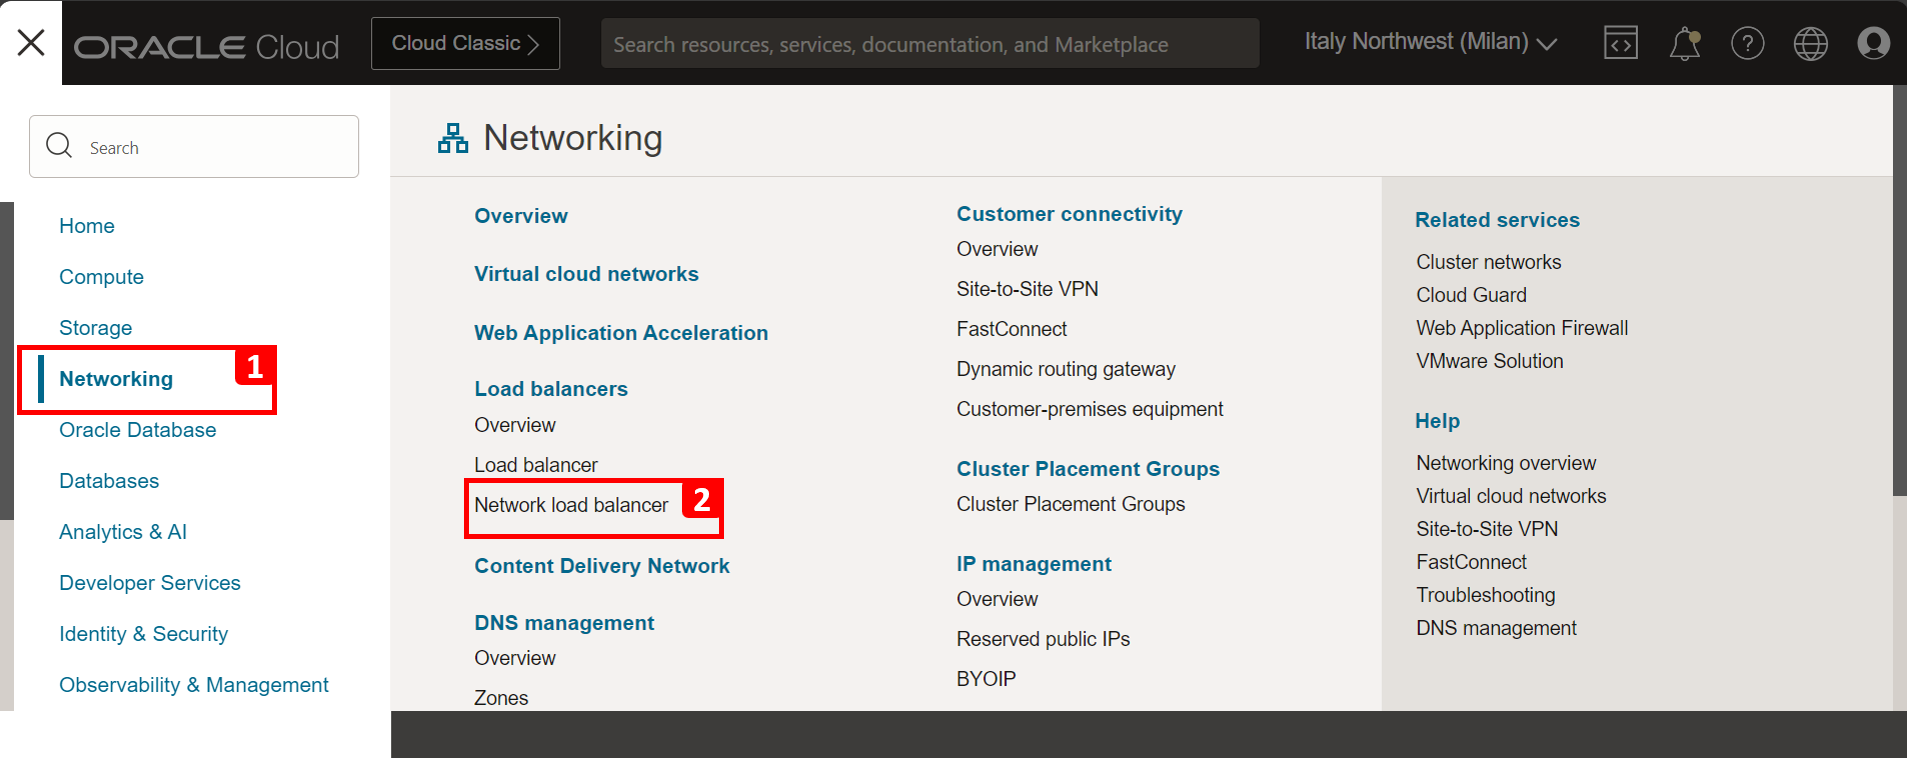Open the Load balancers heading link
The image size is (1907, 758).
pos(551,389)
